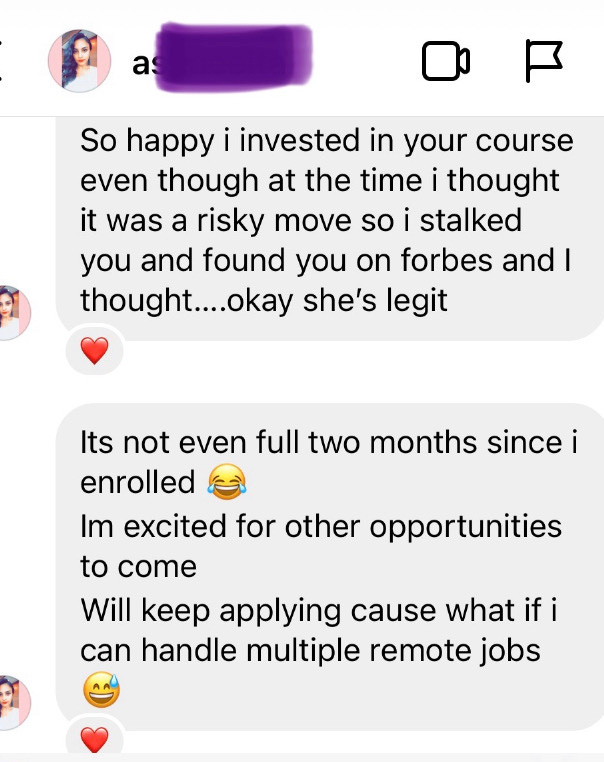Go back using the top-left arrow
This screenshot has width=604, height=762.
(x=1, y=61)
